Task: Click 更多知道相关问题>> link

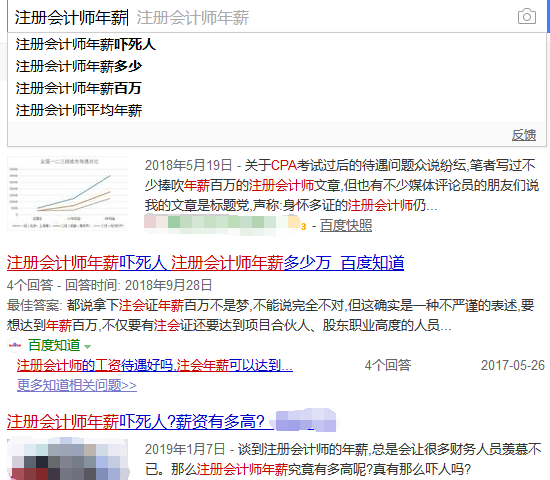Action: click(77, 385)
